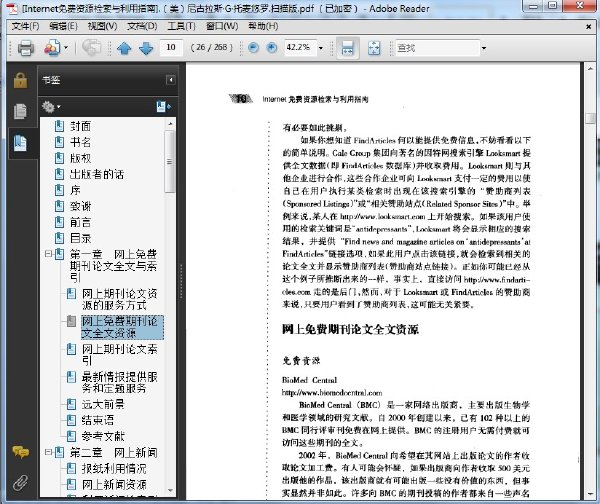Image resolution: width=600 pixels, height=504 pixels.
Task: Click the bookmark icon beside 结束语
Action: coord(71,420)
